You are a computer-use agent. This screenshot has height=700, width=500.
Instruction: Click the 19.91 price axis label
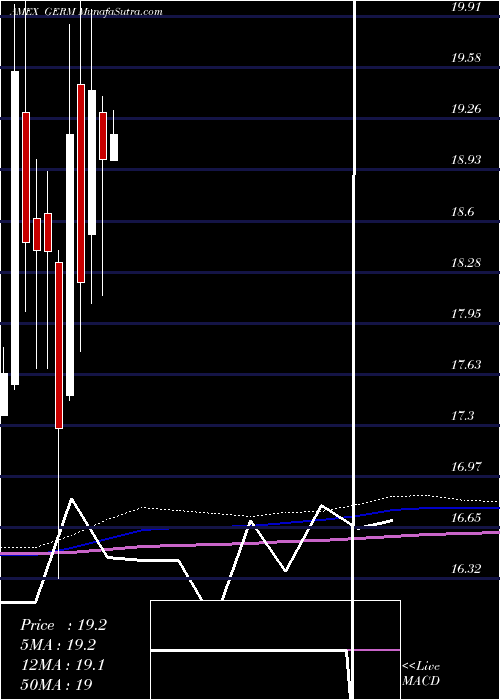point(466,7)
